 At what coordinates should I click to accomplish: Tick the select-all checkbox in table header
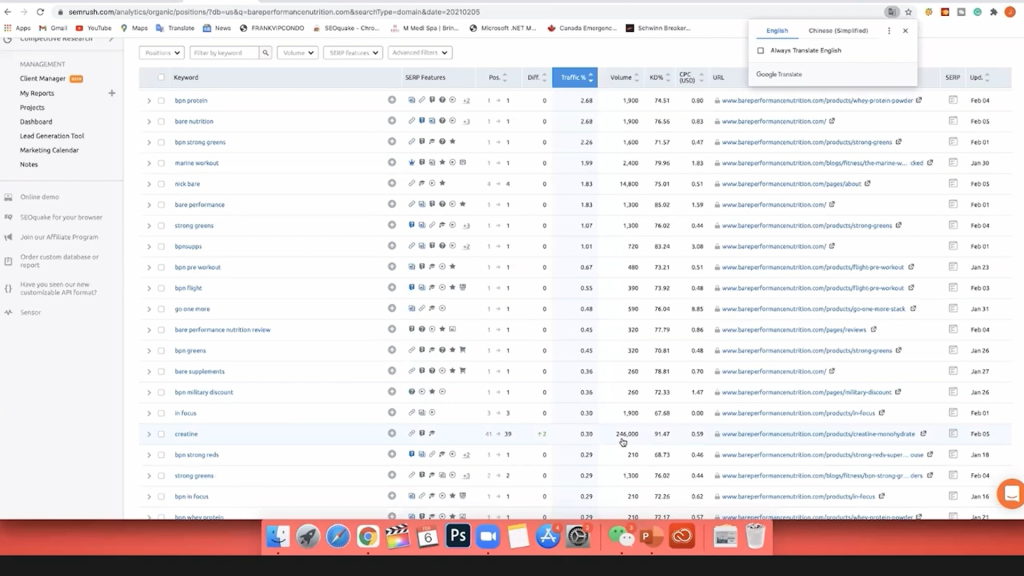click(x=161, y=77)
